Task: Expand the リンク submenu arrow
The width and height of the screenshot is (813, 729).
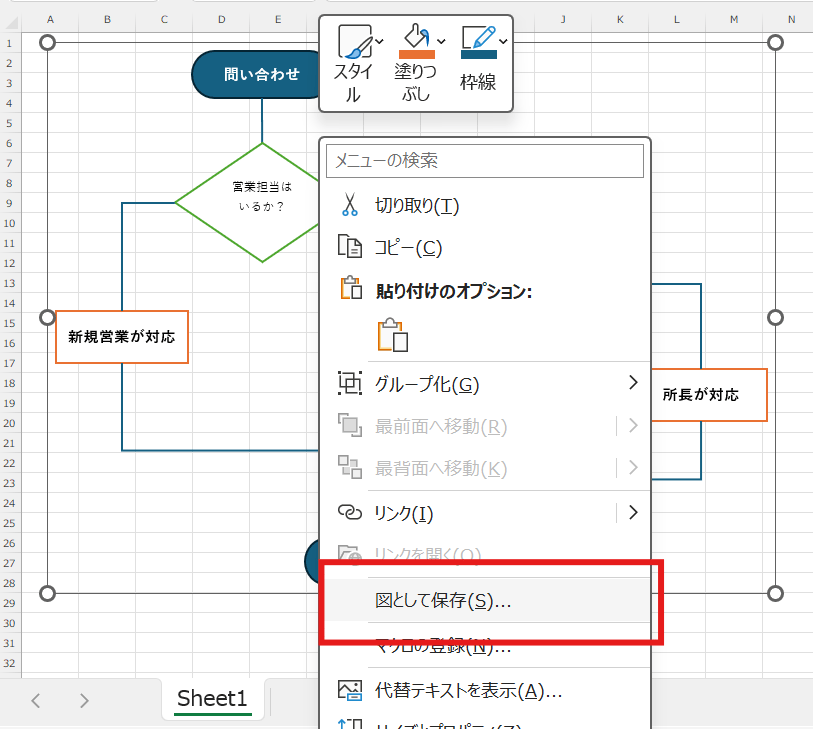Action: point(632,512)
